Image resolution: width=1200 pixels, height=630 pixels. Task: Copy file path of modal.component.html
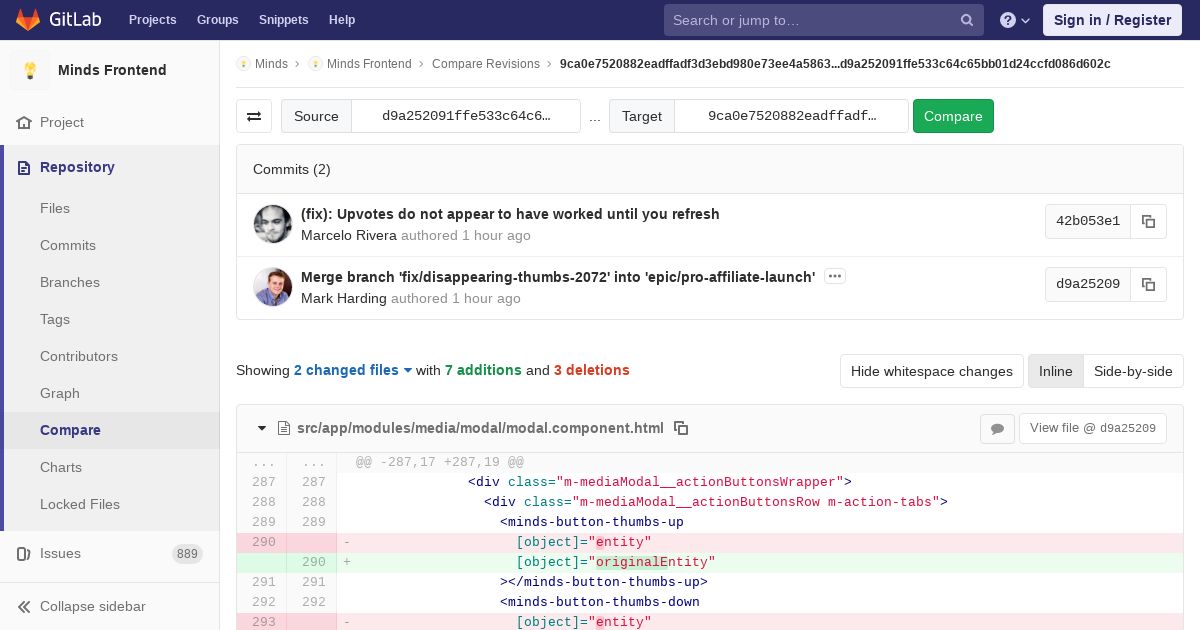click(681, 428)
